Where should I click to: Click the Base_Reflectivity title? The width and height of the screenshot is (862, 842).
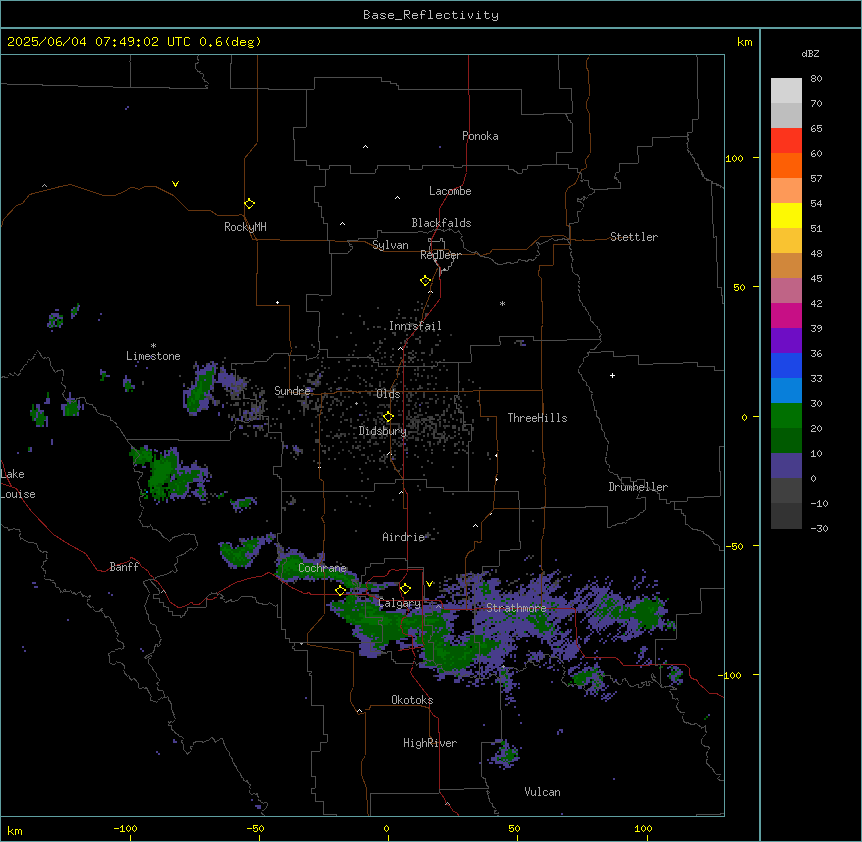(x=431, y=15)
